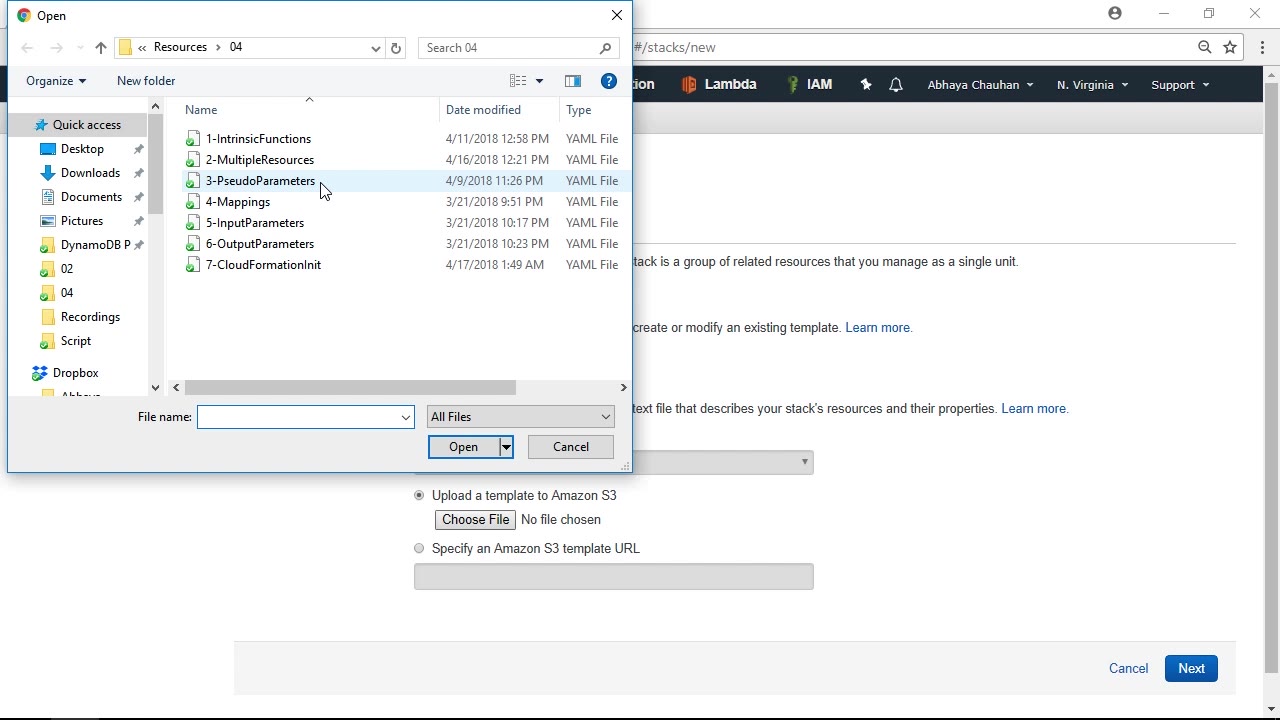Image resolution: width=1280 pixels, height=720 pixels.
Task: Go up one folder level
Action: (x=100, y=48)
